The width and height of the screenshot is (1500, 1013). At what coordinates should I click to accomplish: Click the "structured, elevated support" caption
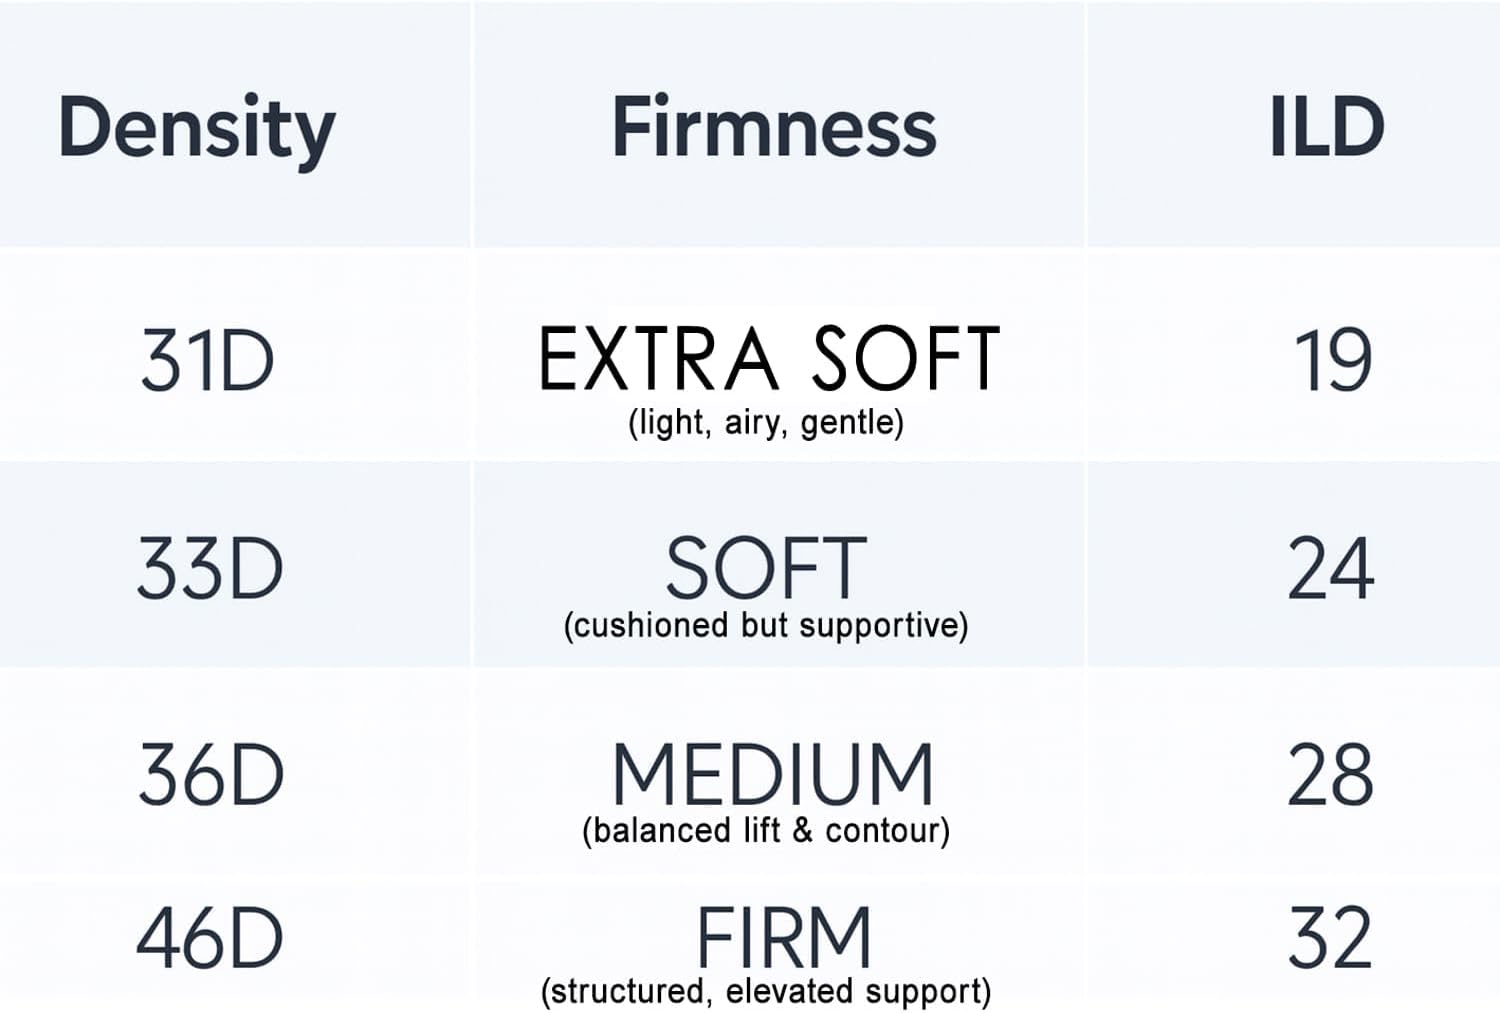coord(766,992)
